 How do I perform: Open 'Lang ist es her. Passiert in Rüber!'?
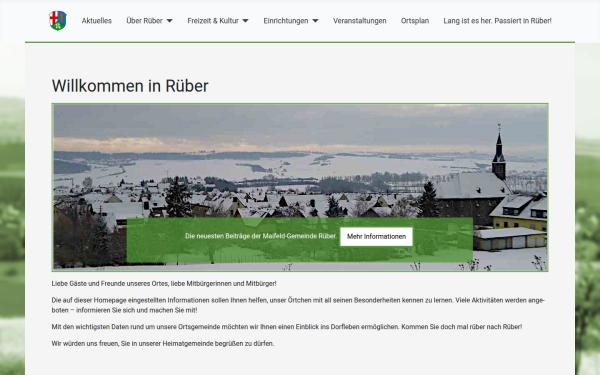point(497,21)
